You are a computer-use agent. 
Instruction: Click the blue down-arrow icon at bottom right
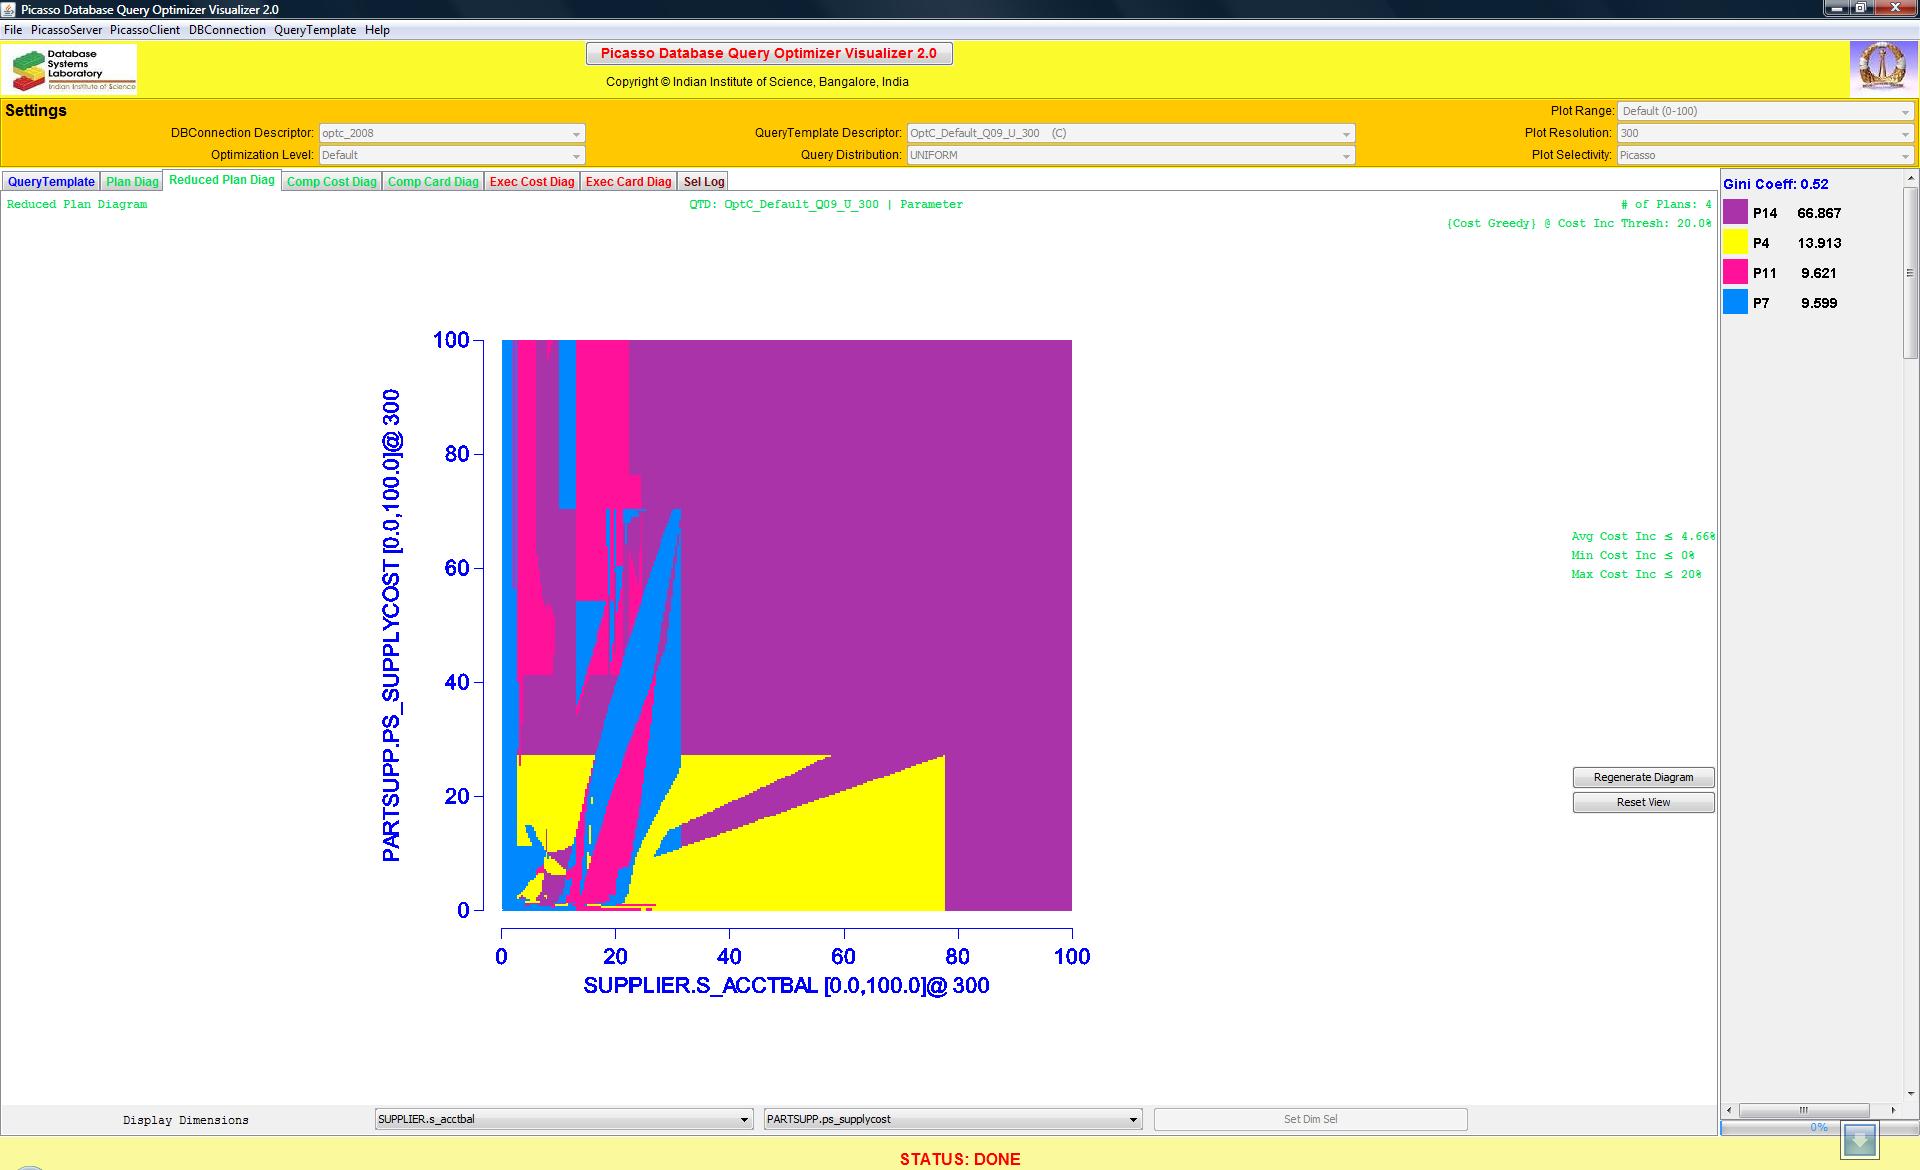click(x=1860, y=1140)
